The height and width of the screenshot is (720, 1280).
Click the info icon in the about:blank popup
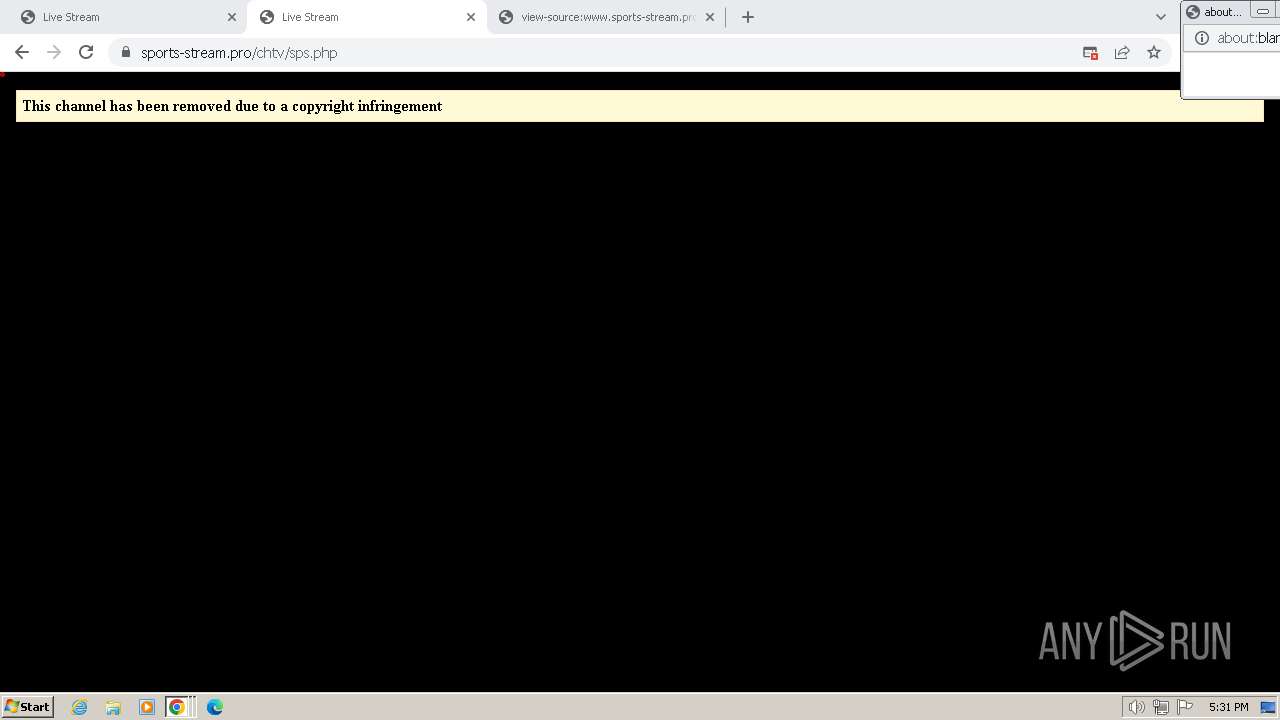click(1202, 38)
